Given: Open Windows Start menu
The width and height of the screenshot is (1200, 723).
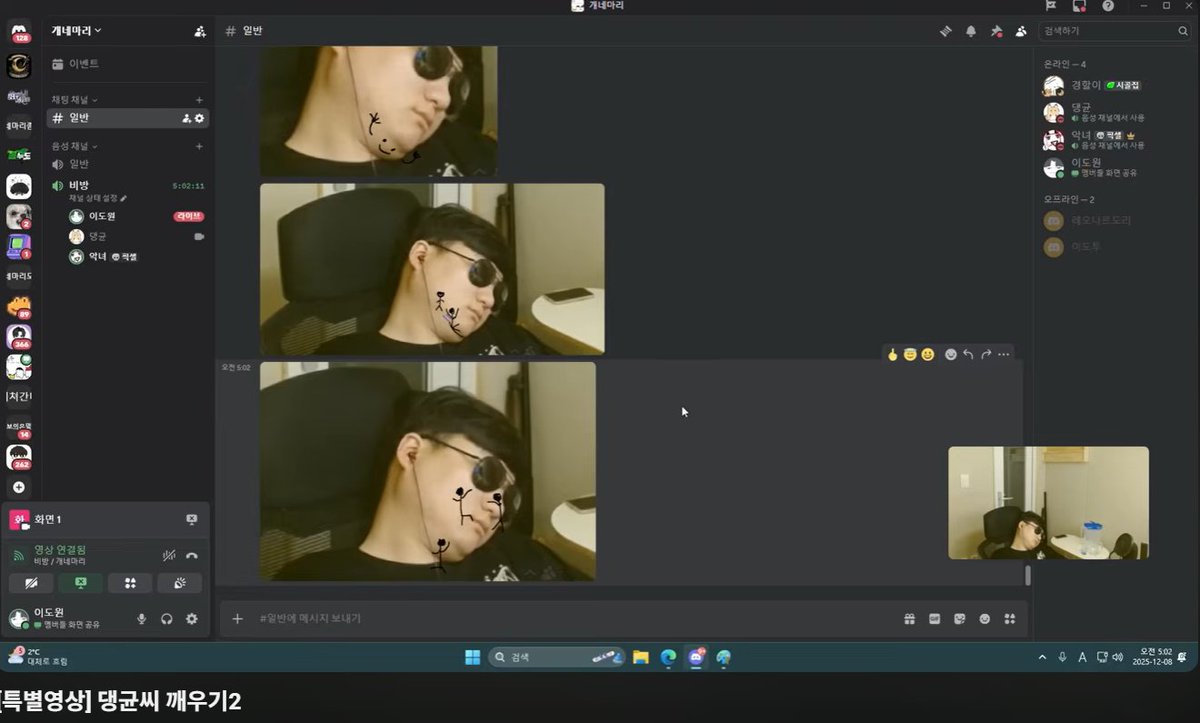Looking at the screenshot, I should [x=472, y=657].
